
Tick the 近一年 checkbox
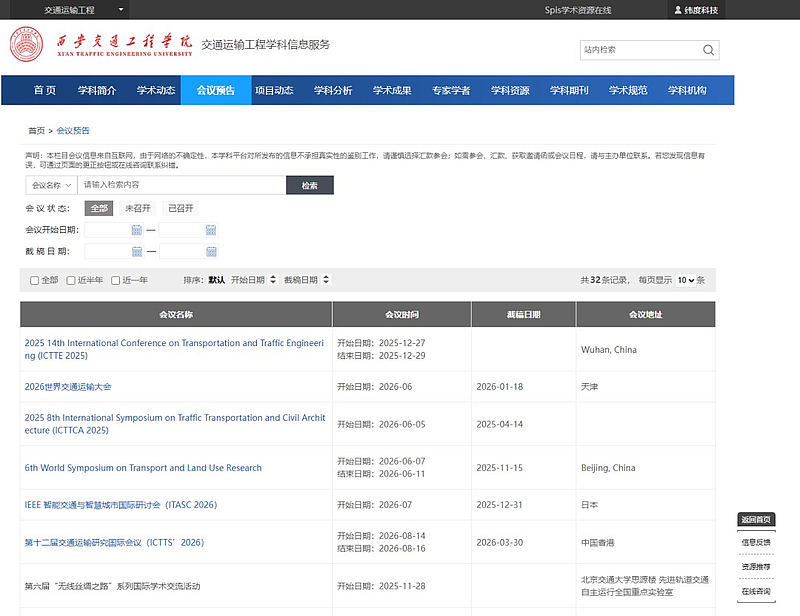(116, 281)
